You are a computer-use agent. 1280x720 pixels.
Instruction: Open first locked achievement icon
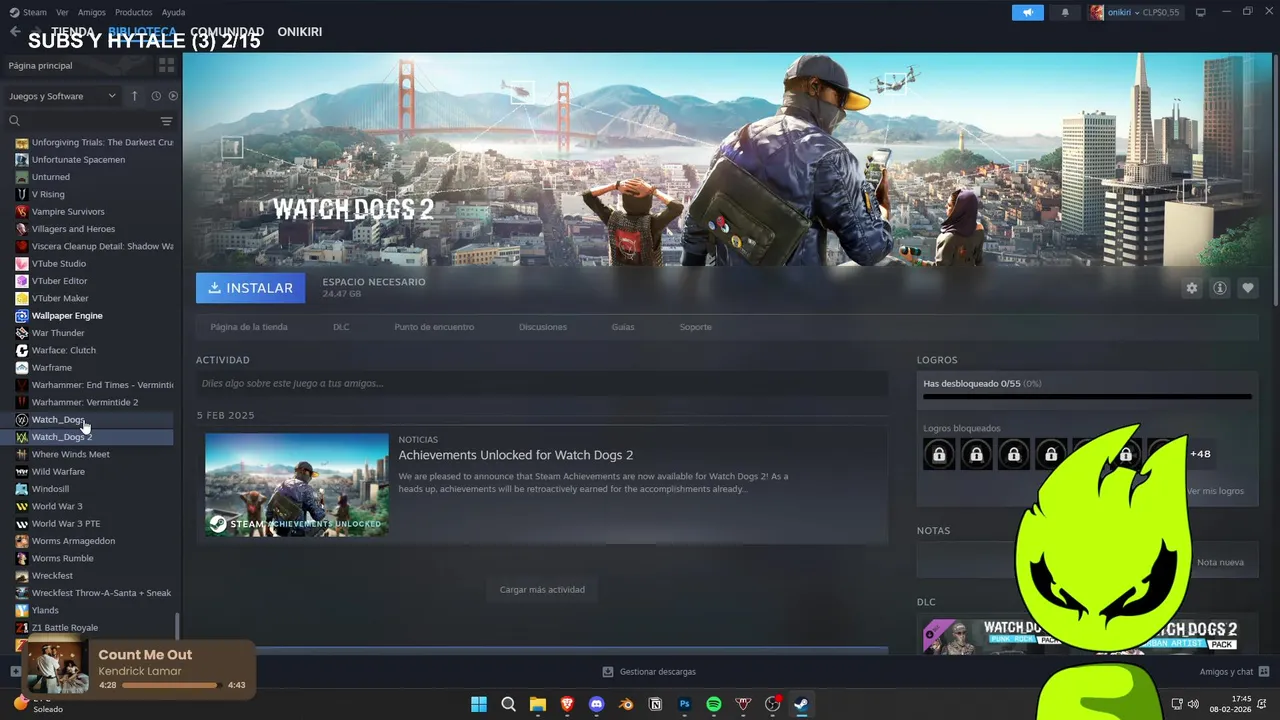point(939,454)
